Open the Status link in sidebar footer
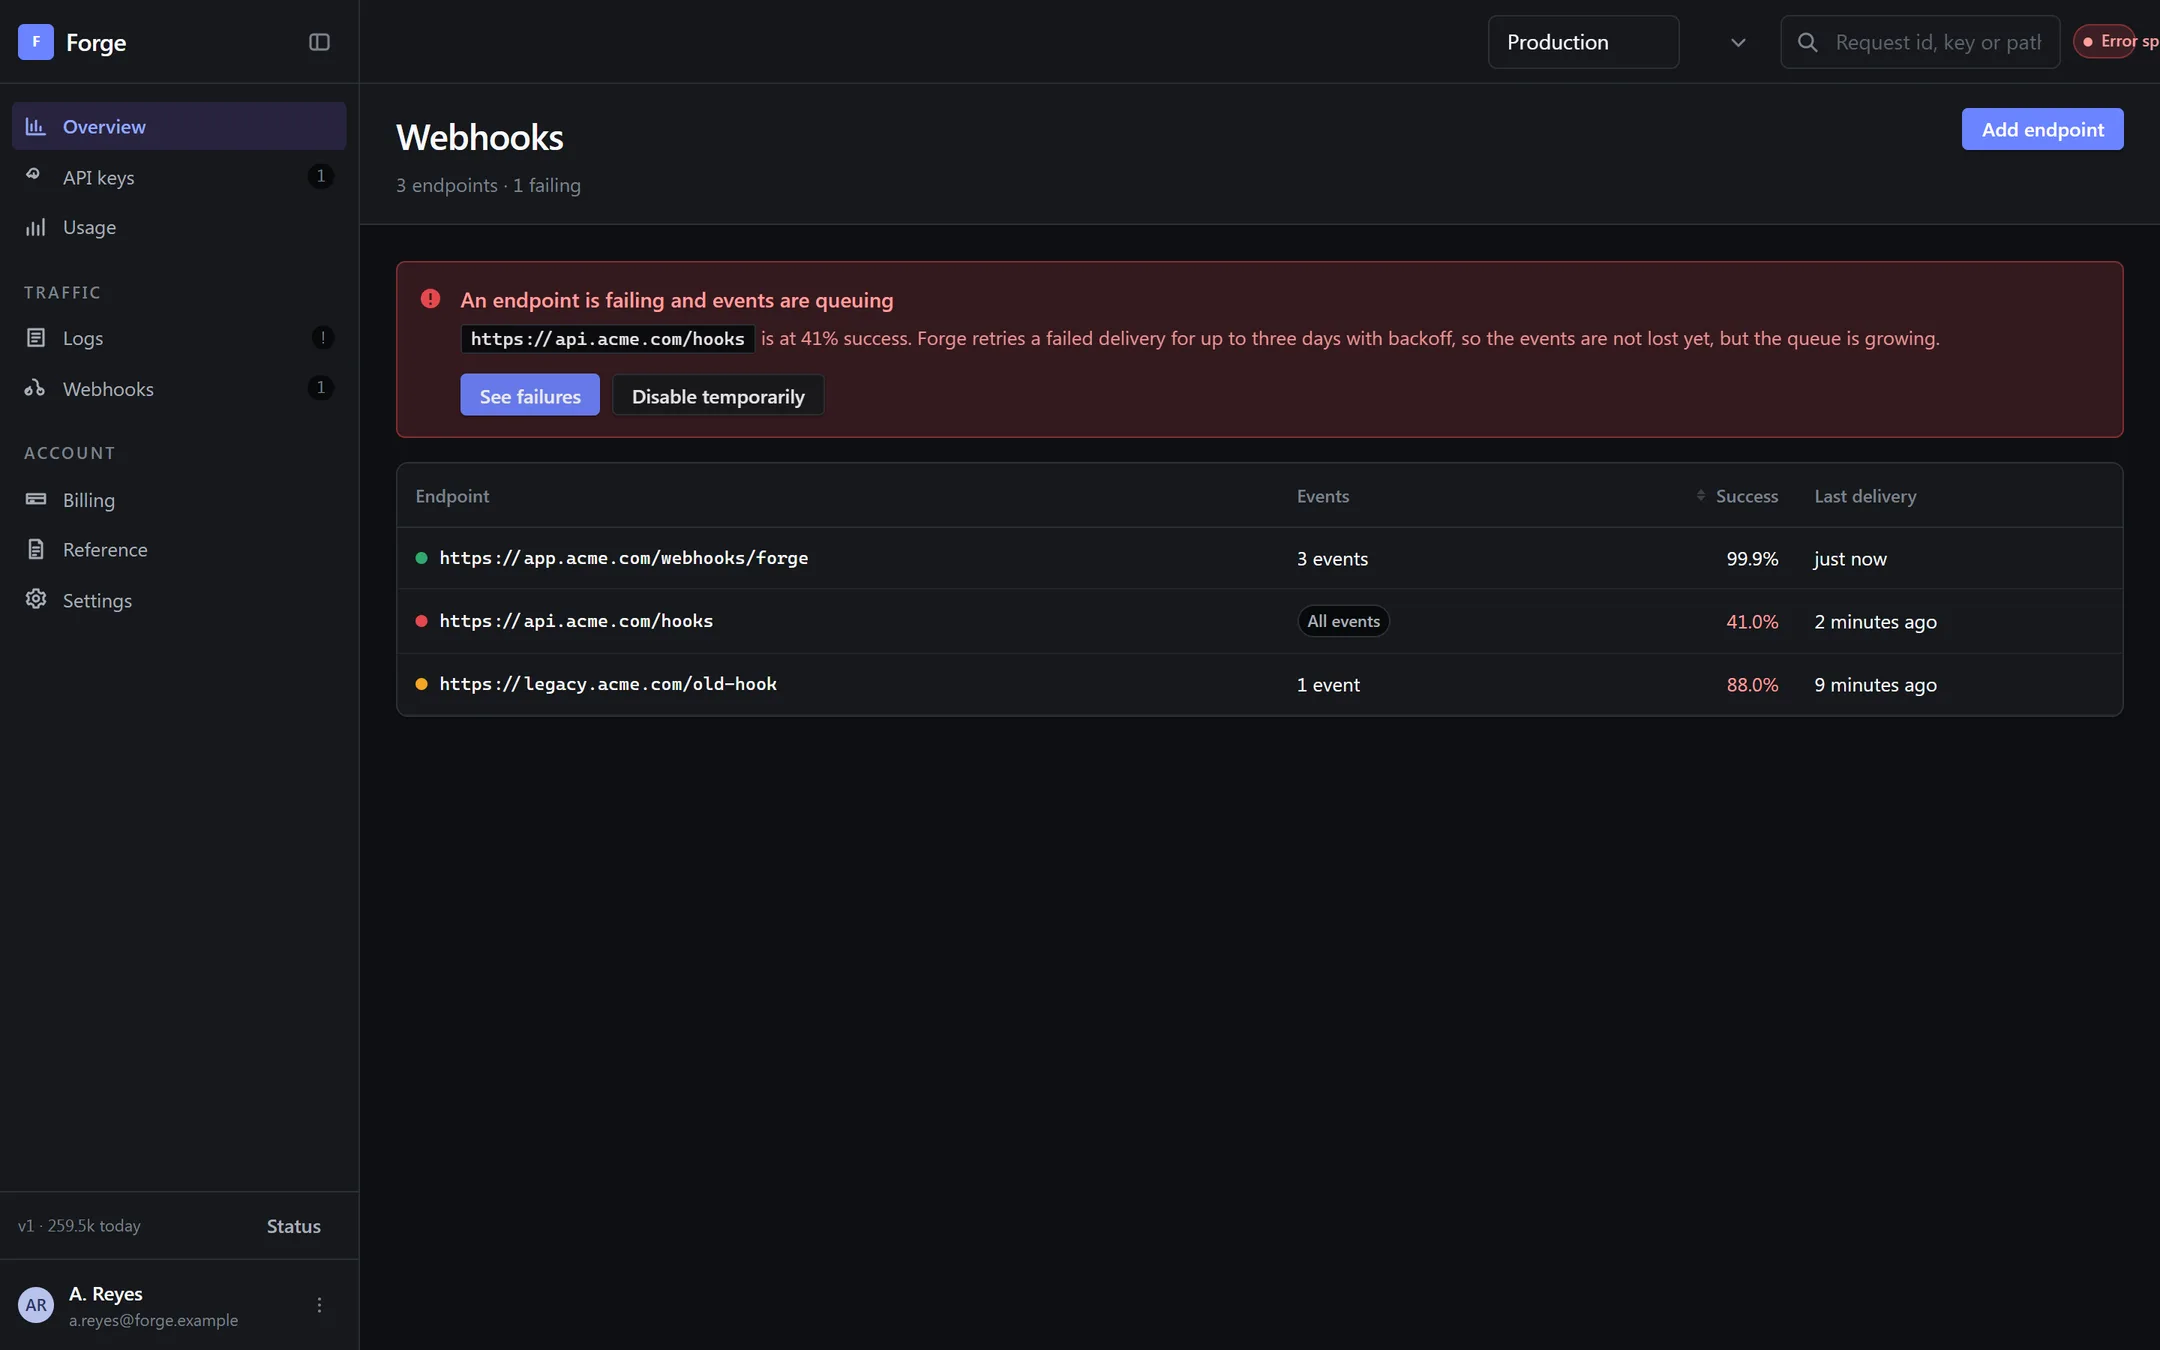 click(294, 1226)
